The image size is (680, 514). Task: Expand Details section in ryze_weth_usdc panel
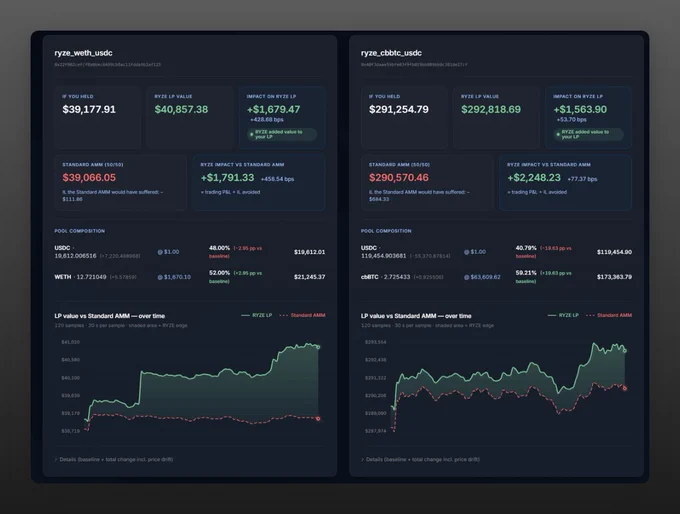[x=114, y=459]
